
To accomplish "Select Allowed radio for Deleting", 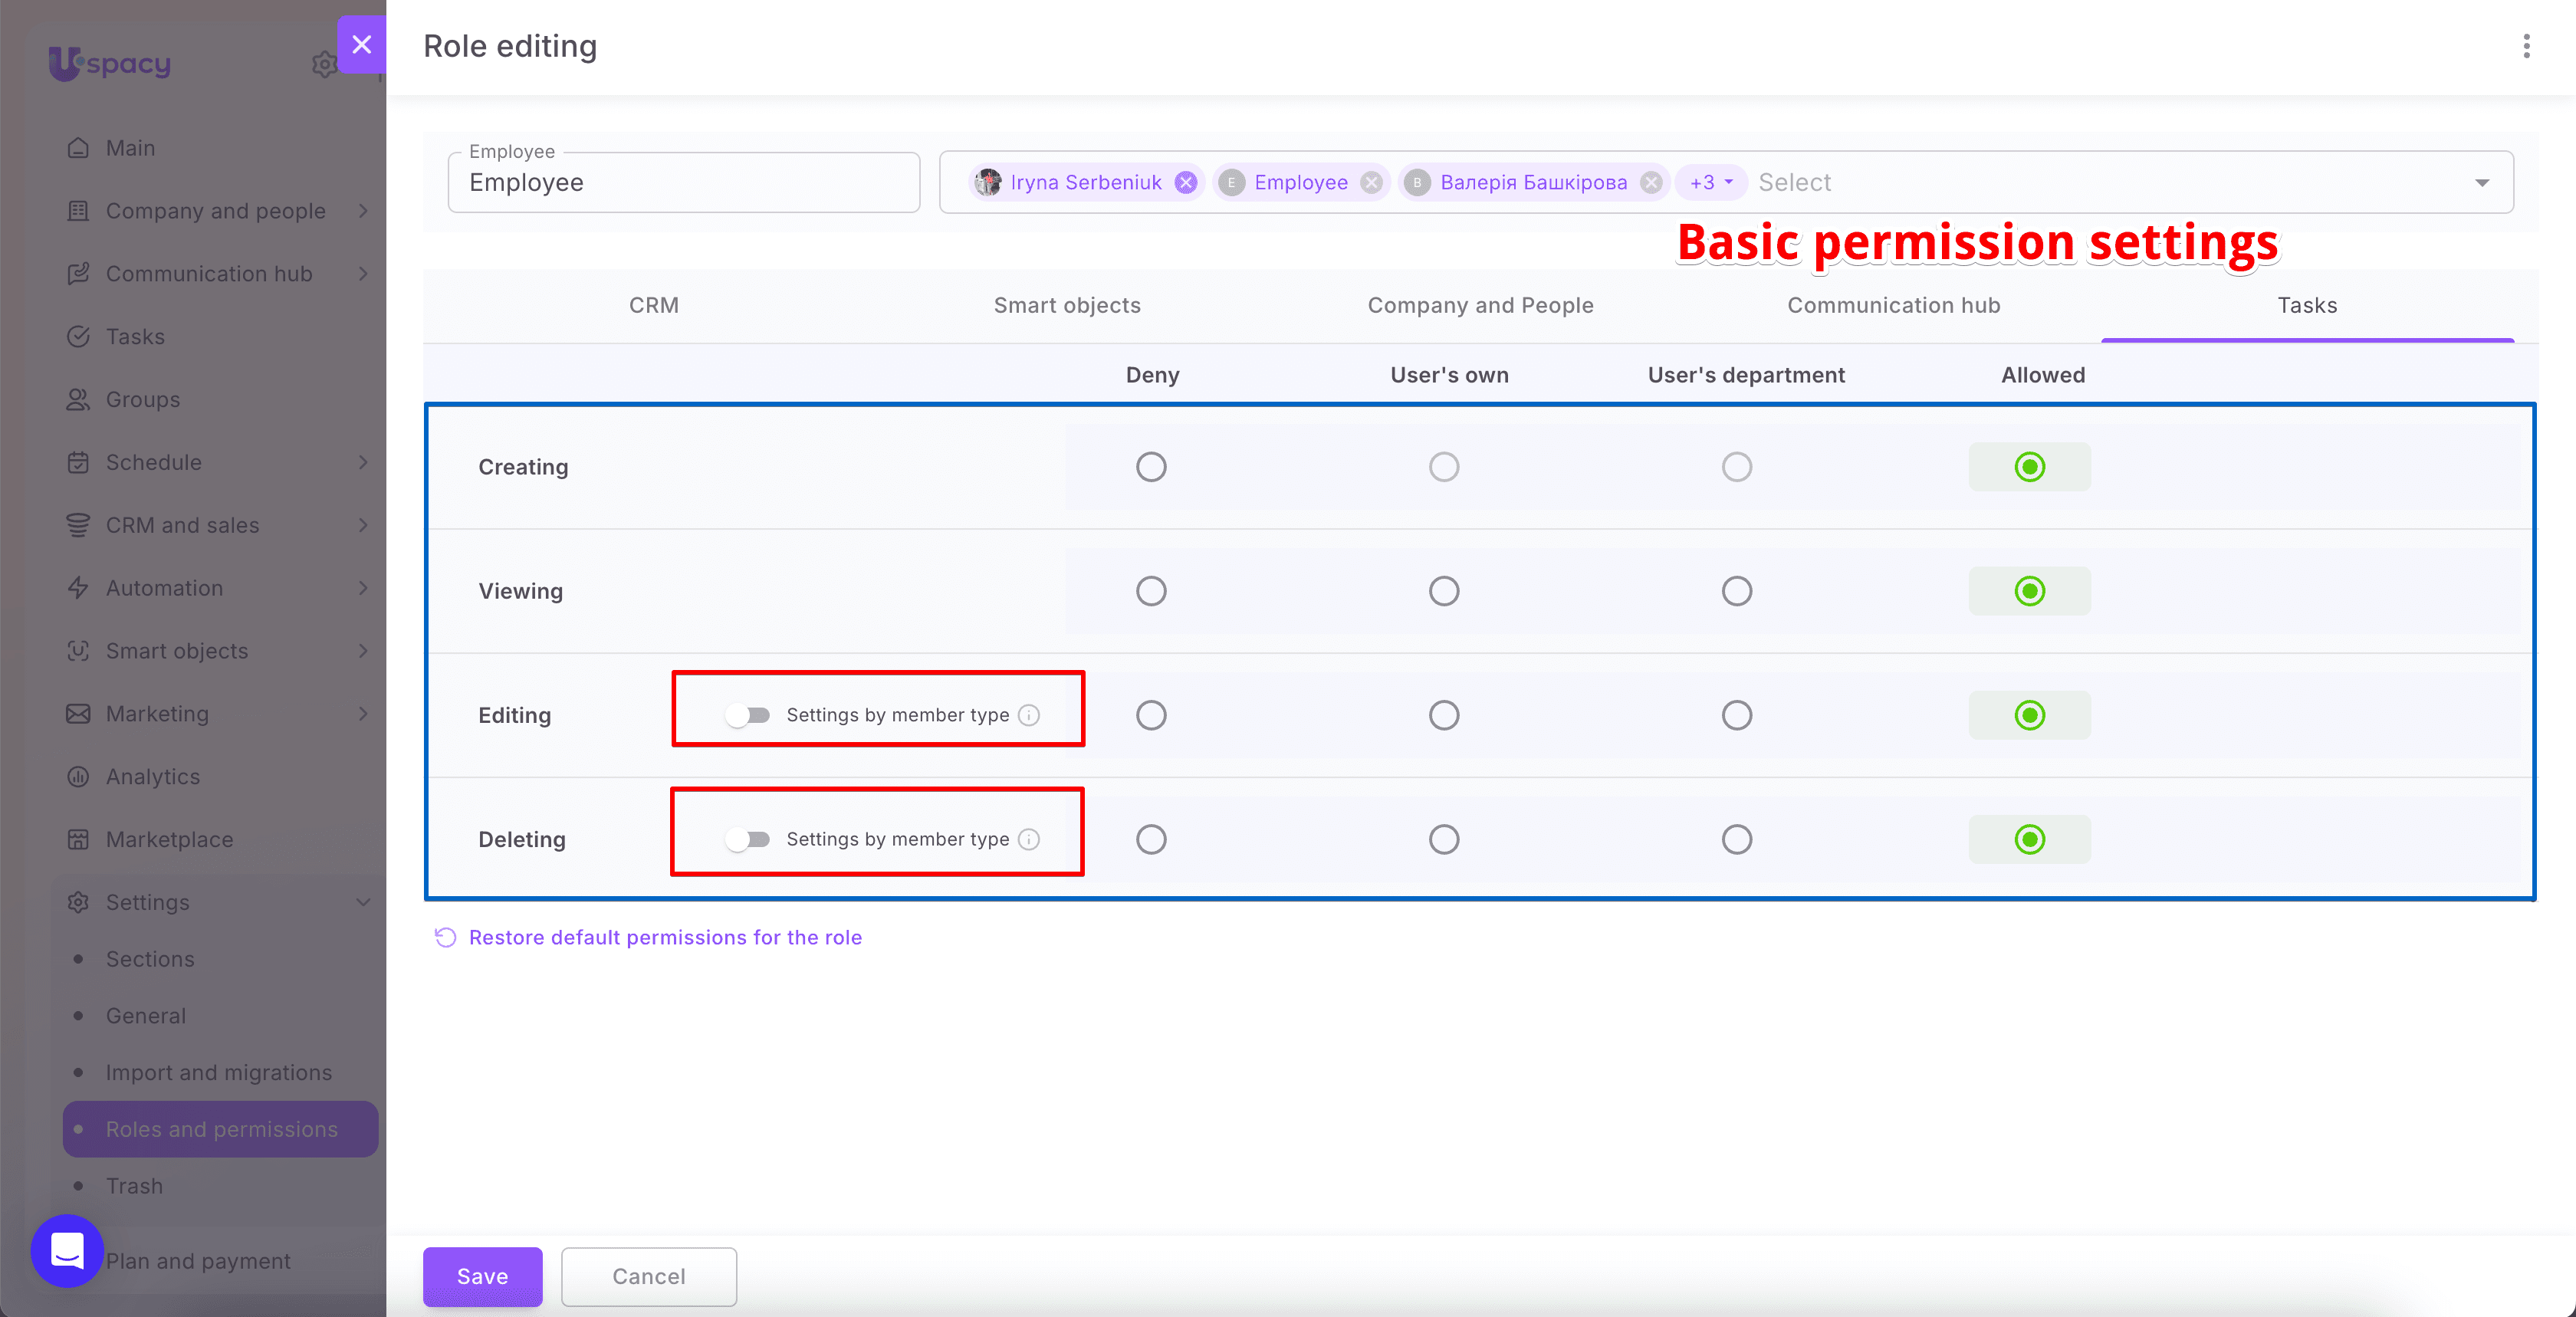I will click(x=2030, y=839).
